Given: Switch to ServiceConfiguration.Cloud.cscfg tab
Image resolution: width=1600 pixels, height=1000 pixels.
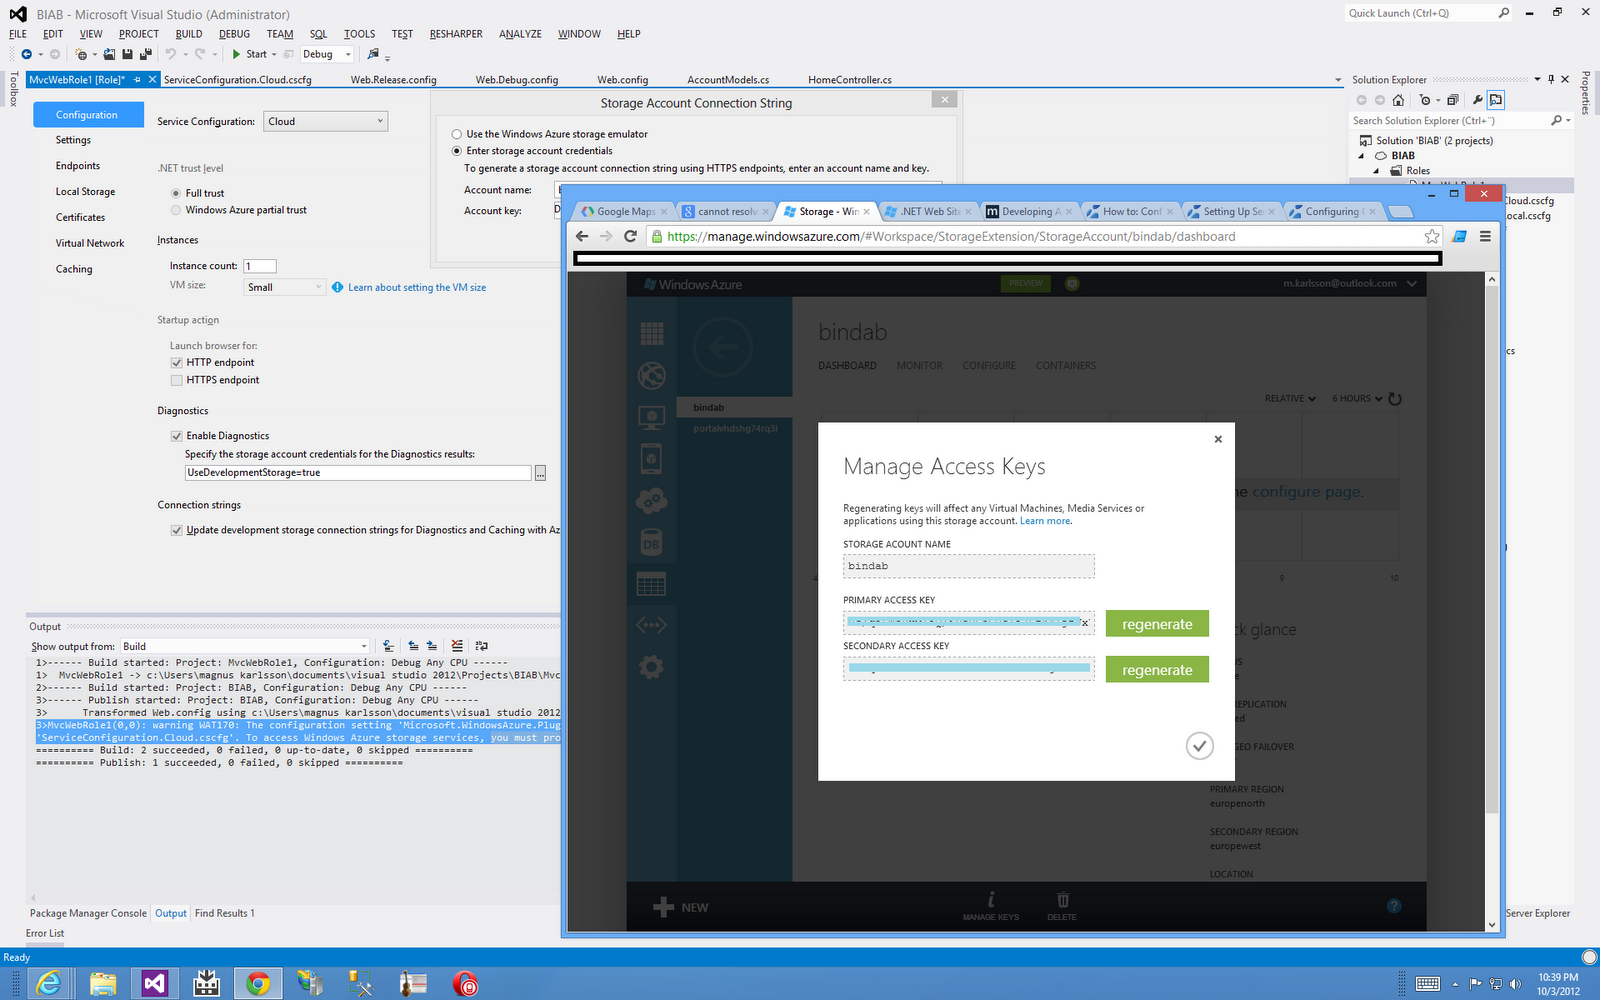Looking at the screenshot, I should tap(238, 80).
